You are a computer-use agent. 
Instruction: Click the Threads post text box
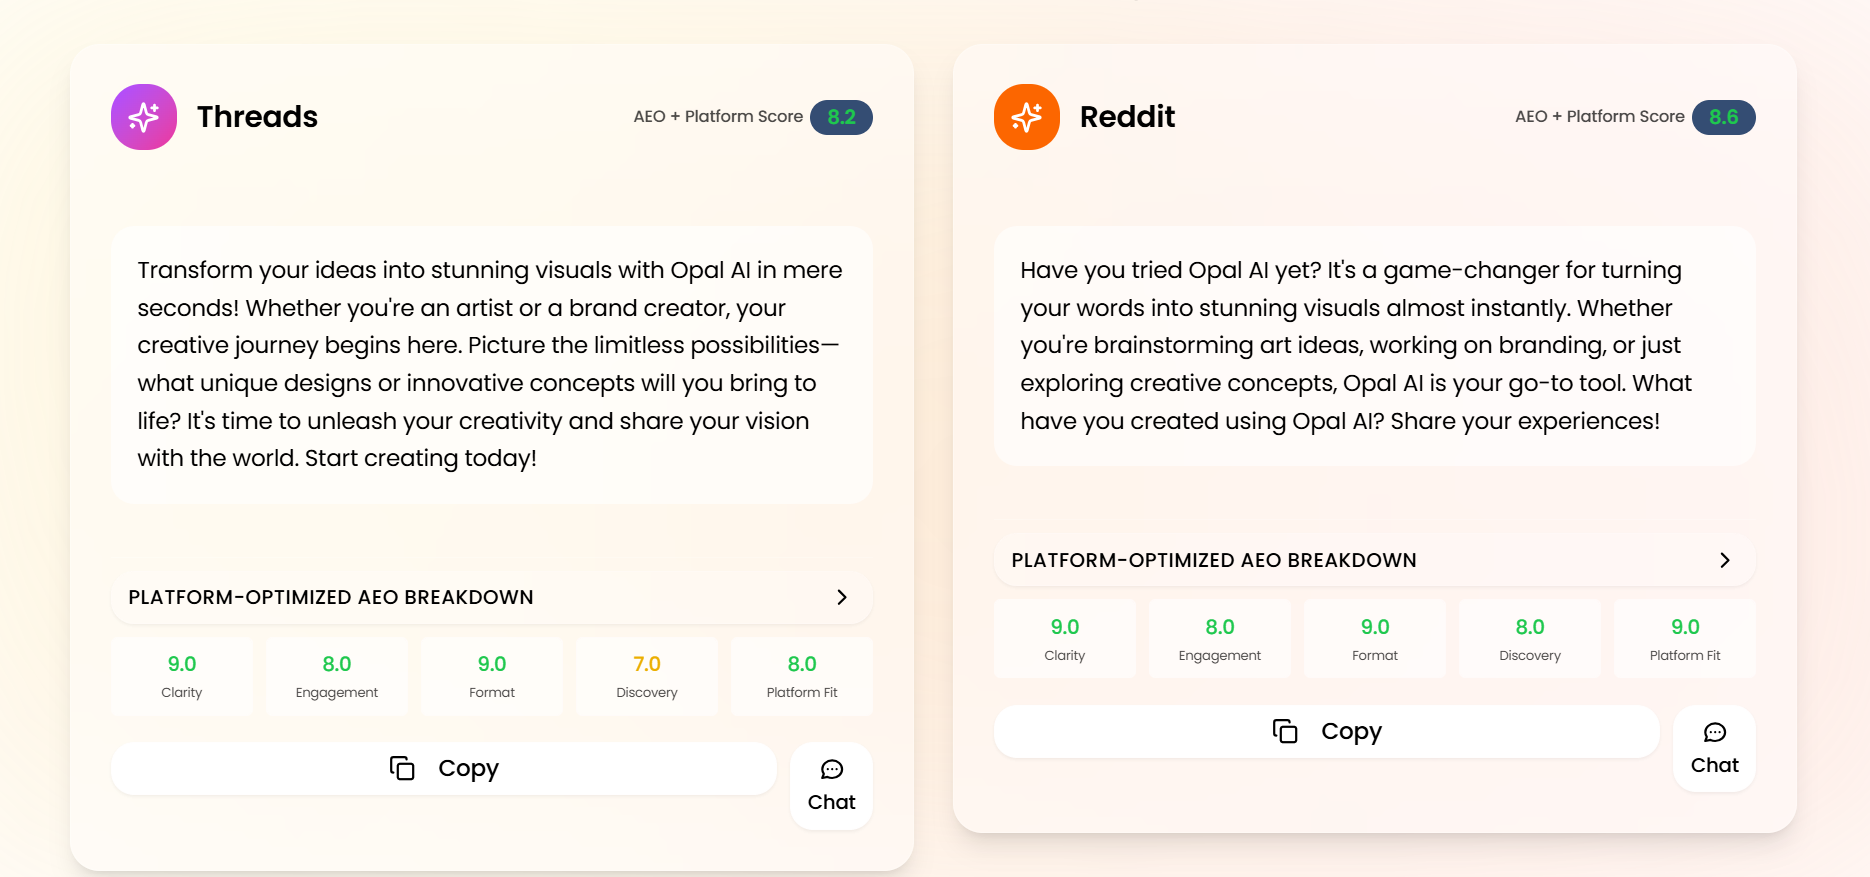click(491, 364)
